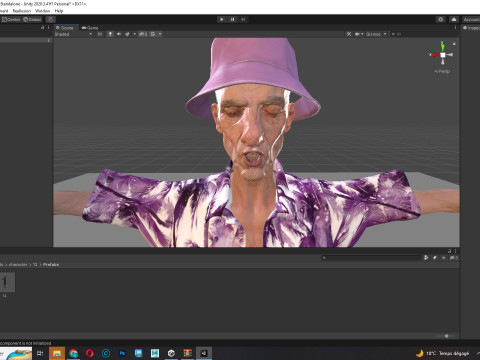Open the Project panel more options menu
Screen dimensions: 480x360
[x=455, y=251]
